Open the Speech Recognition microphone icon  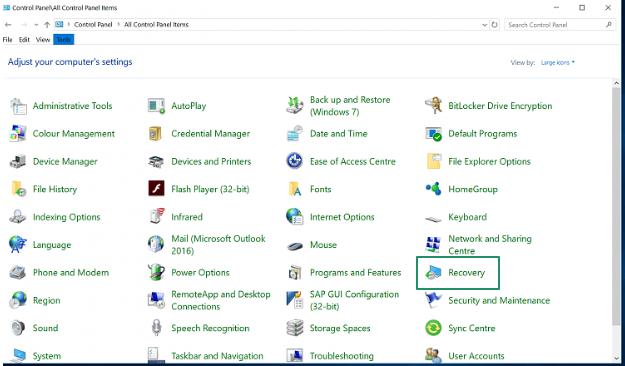click(156, 328)
